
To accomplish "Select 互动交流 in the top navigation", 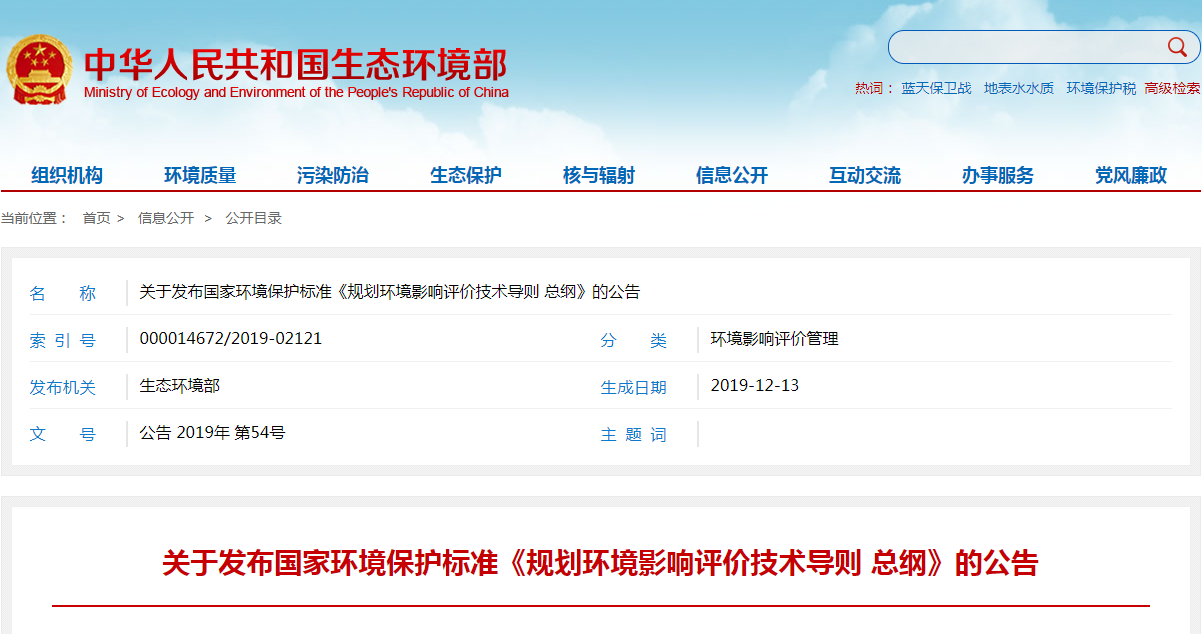I will tap(864, 174).
